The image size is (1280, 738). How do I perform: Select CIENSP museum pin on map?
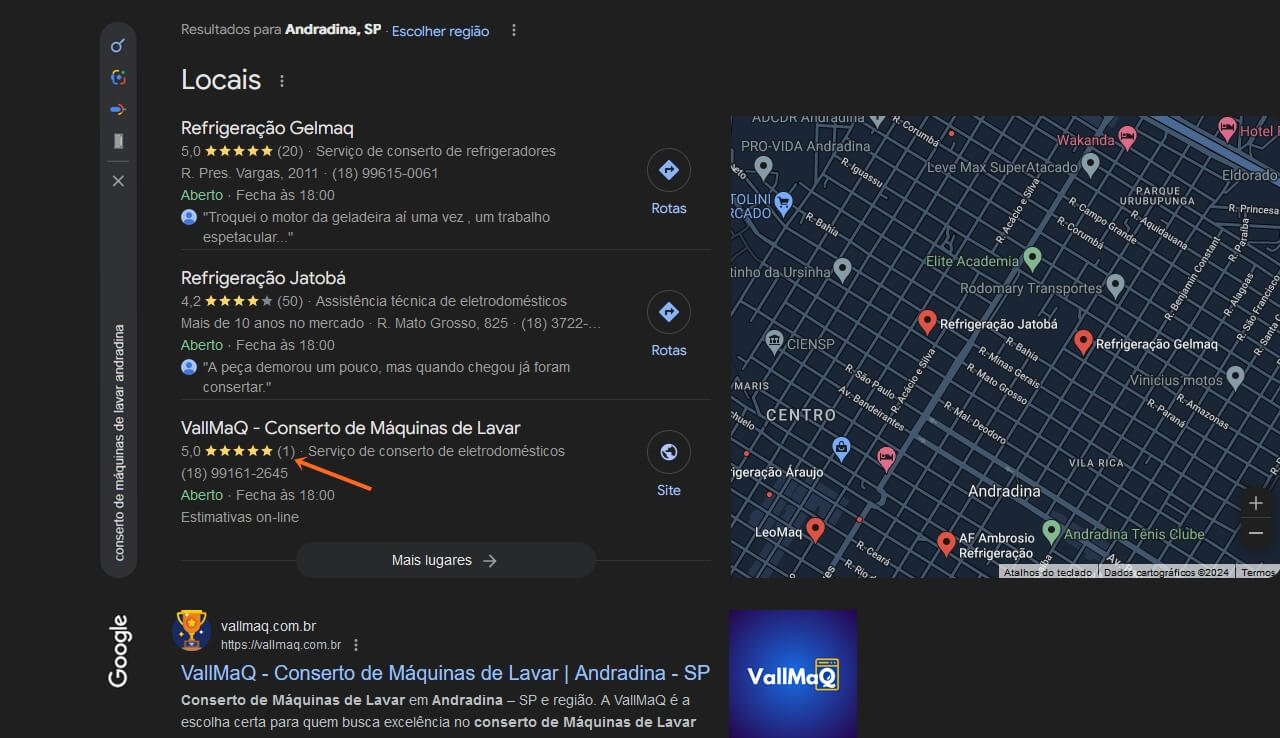click(774, 342)
